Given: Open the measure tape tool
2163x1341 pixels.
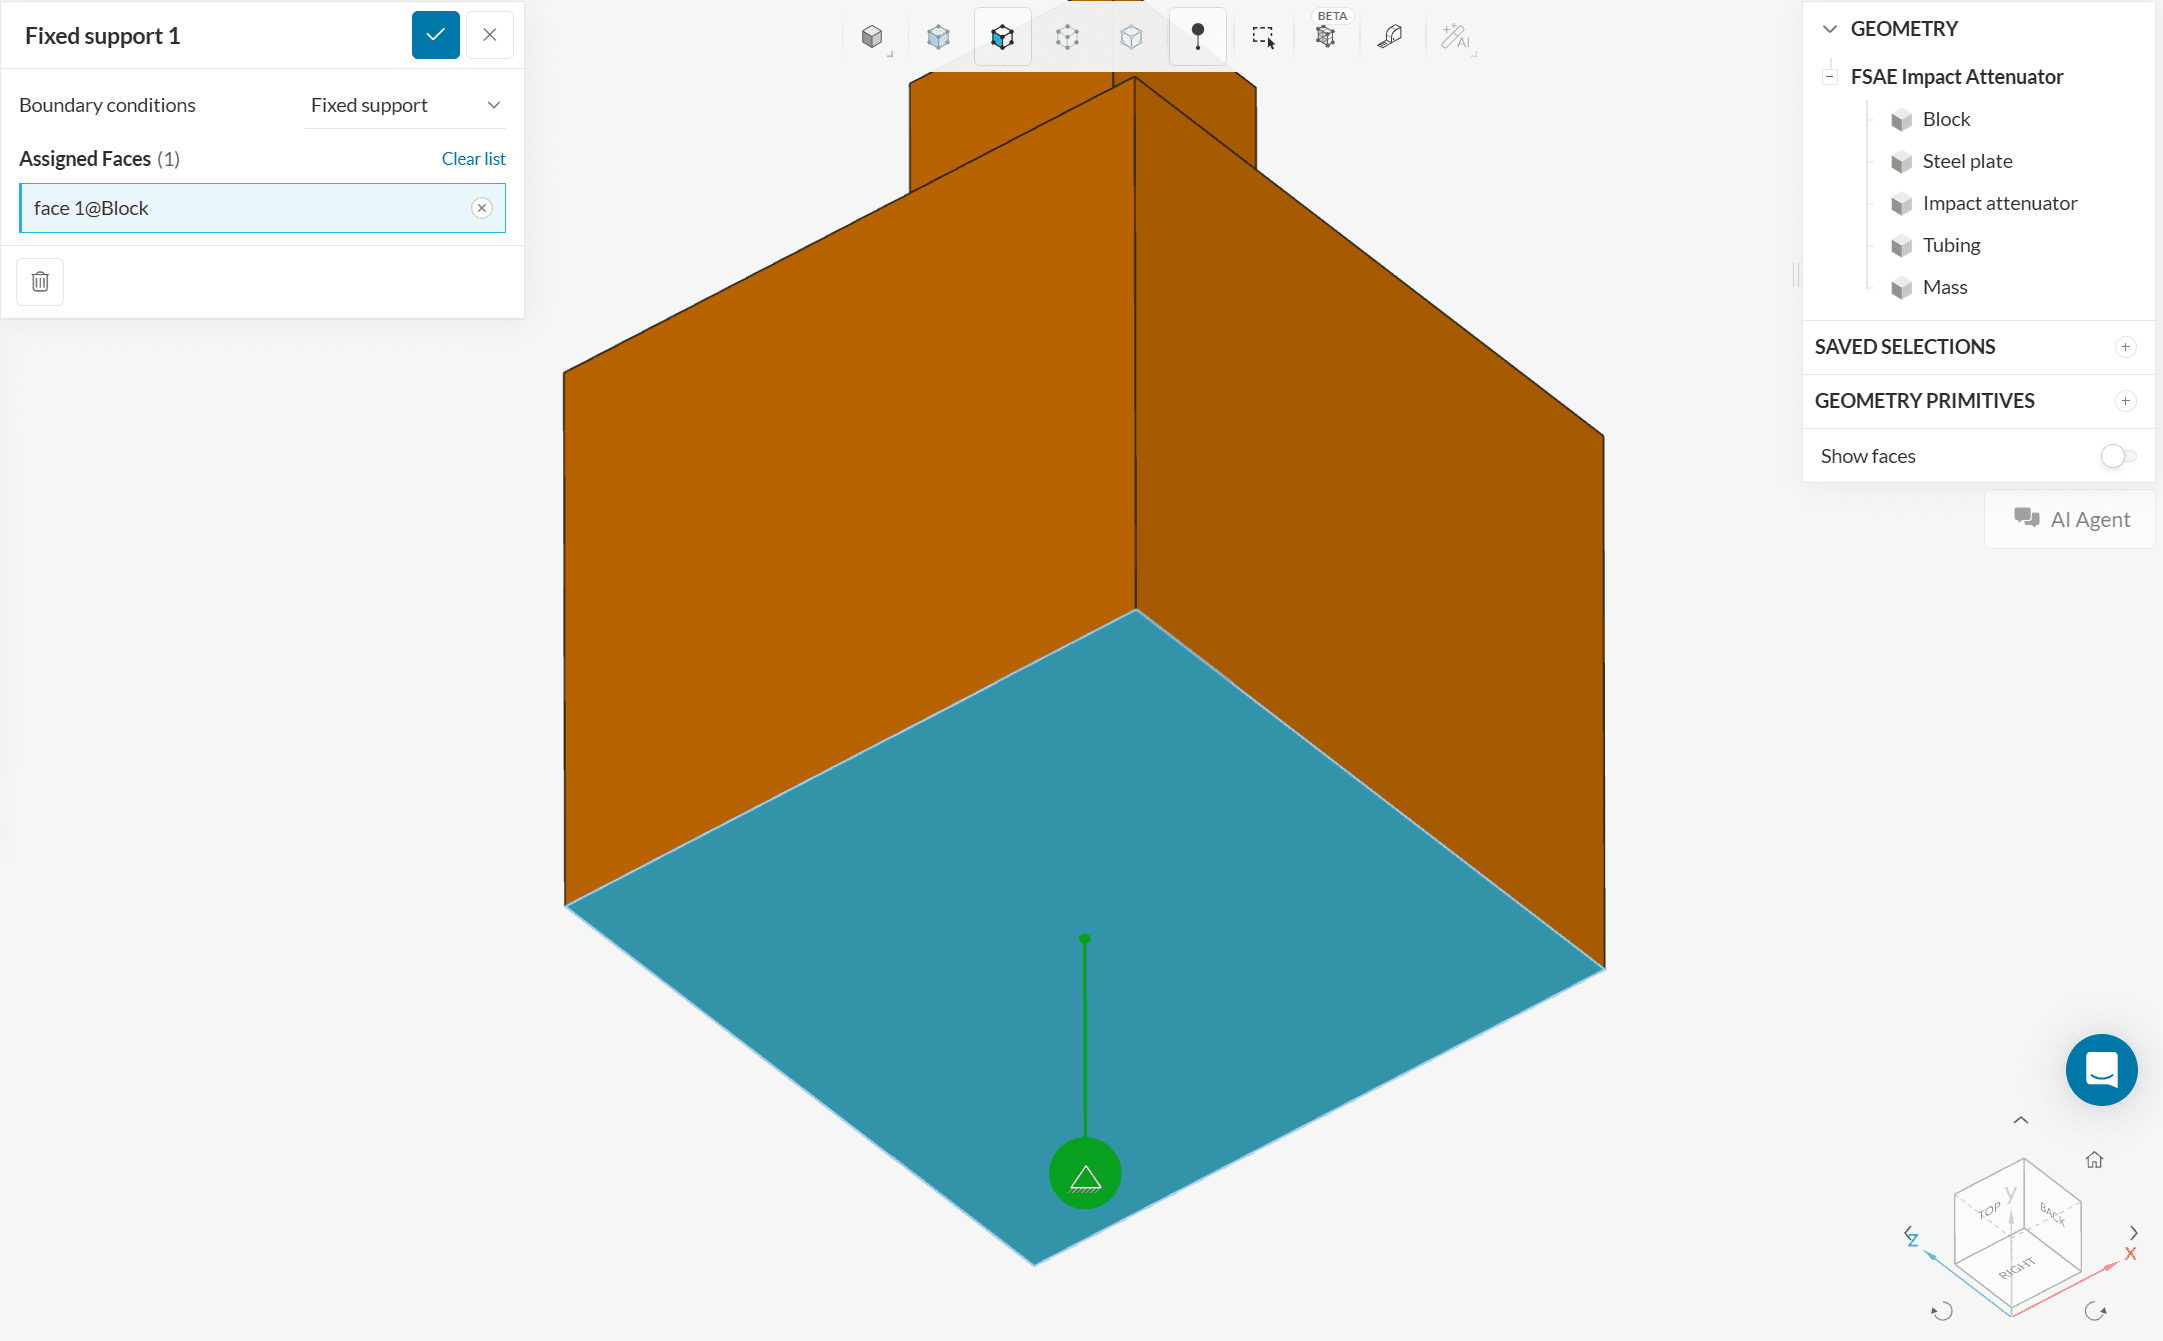Looking at the screenshot, I should tap(1390, 38).
